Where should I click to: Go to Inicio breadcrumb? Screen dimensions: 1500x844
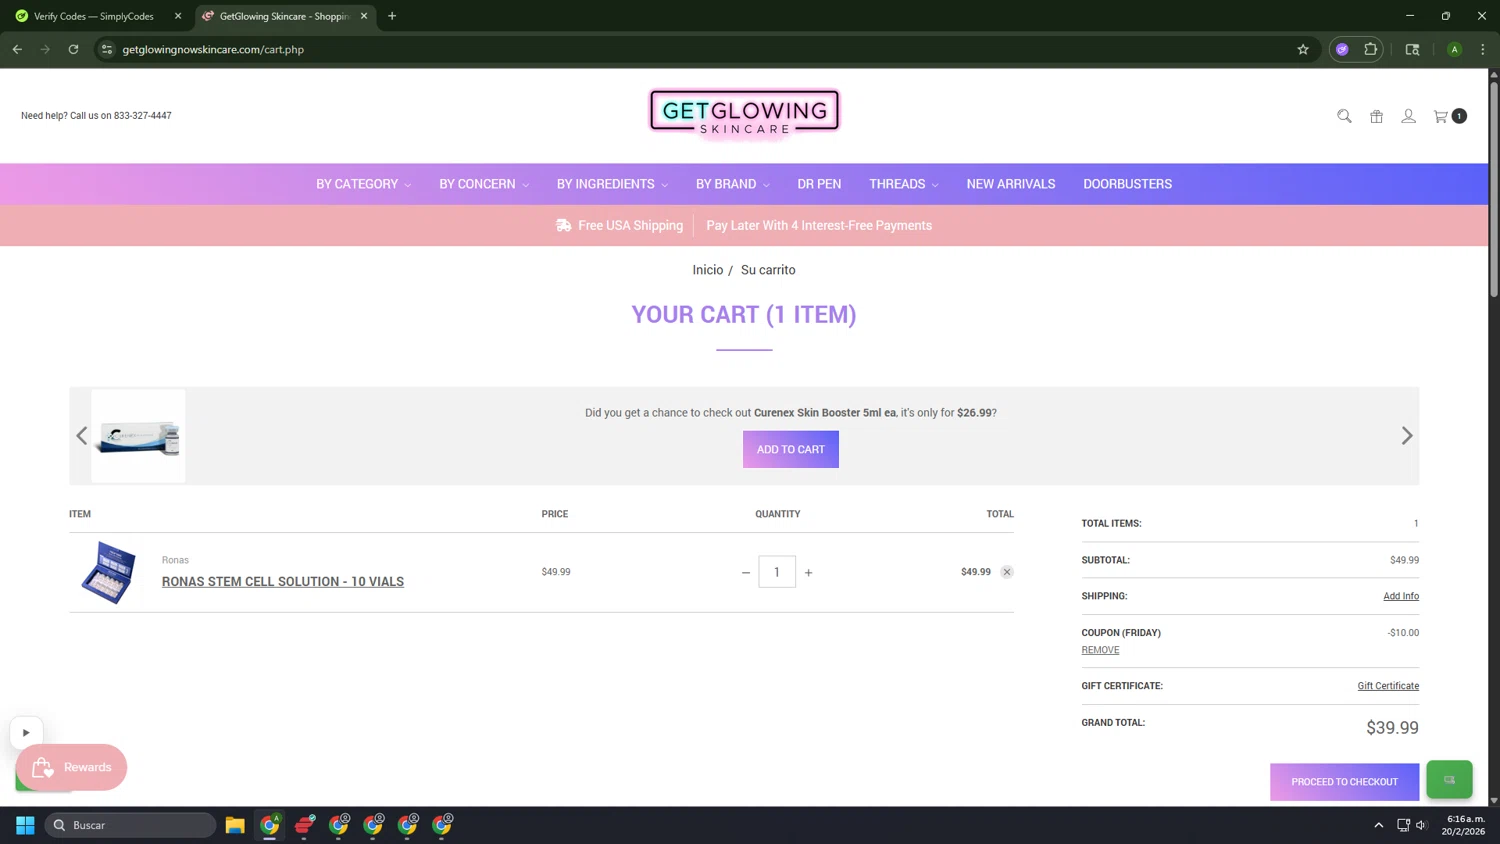coord(707,270)
